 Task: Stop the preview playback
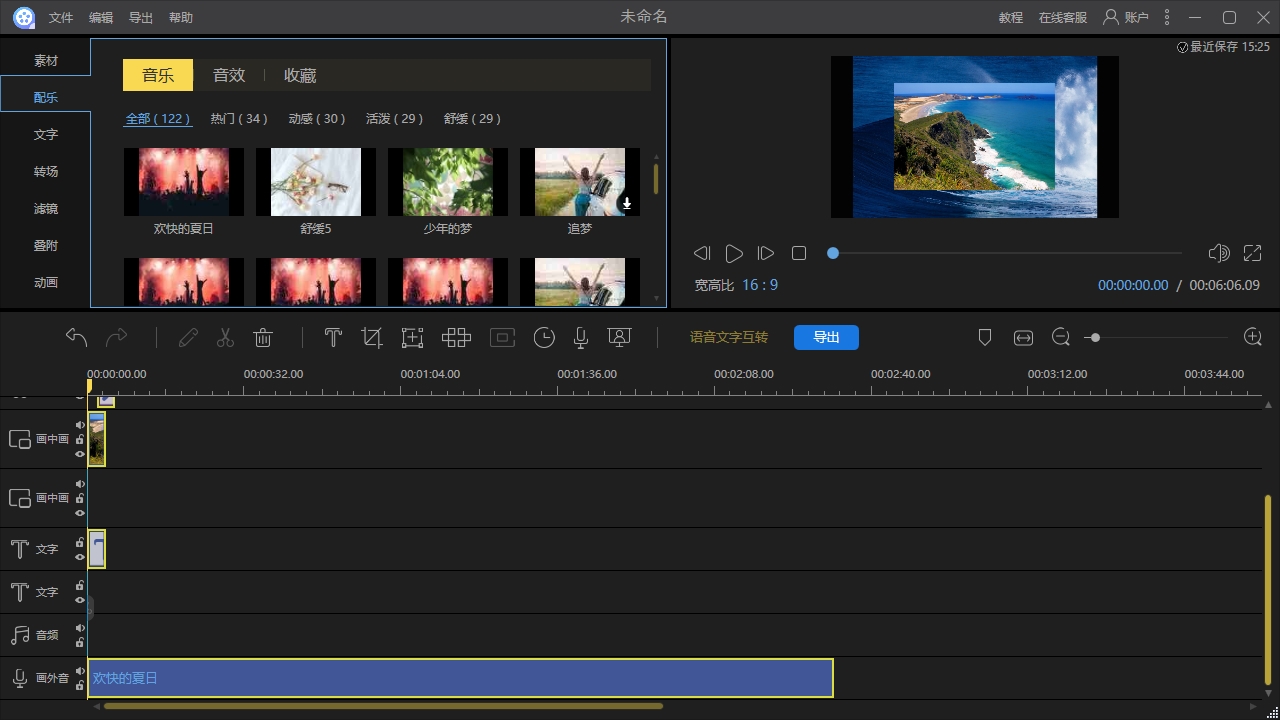pyautogui.click(x=799, y=253)
